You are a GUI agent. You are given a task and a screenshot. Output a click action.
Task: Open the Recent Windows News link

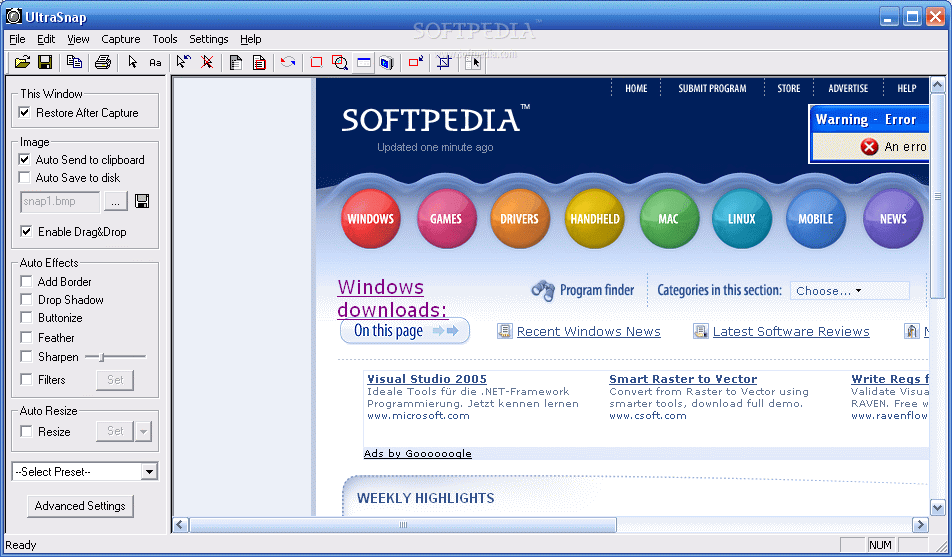tap(588, 332)
